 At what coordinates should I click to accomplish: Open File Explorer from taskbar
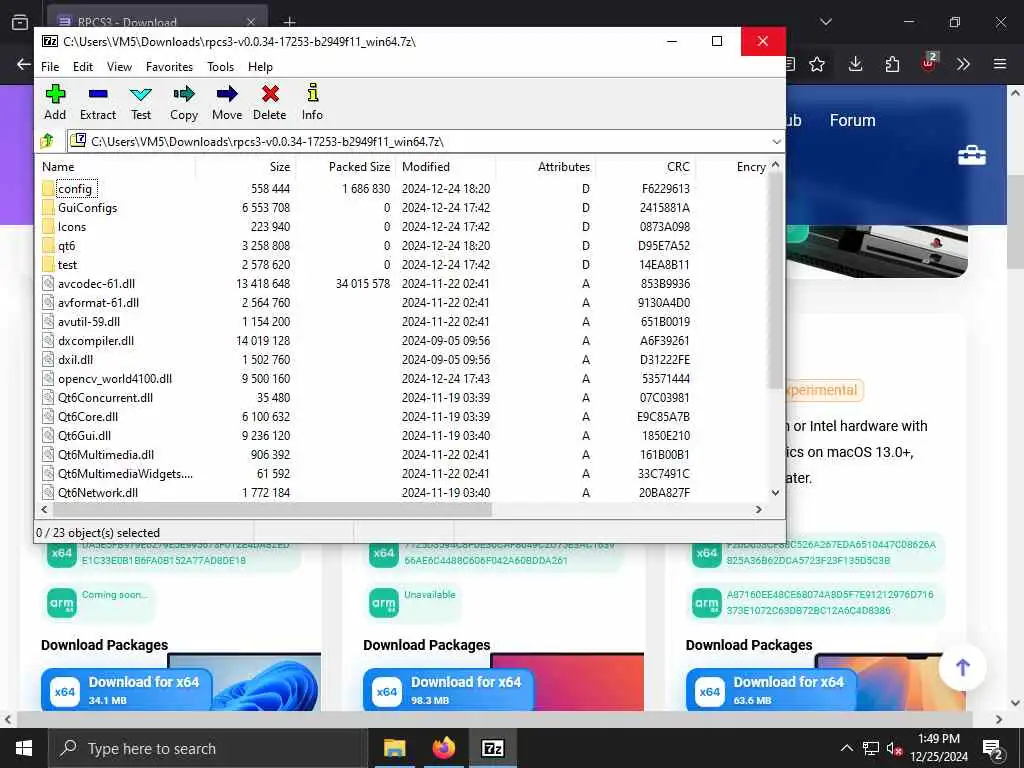394,748
